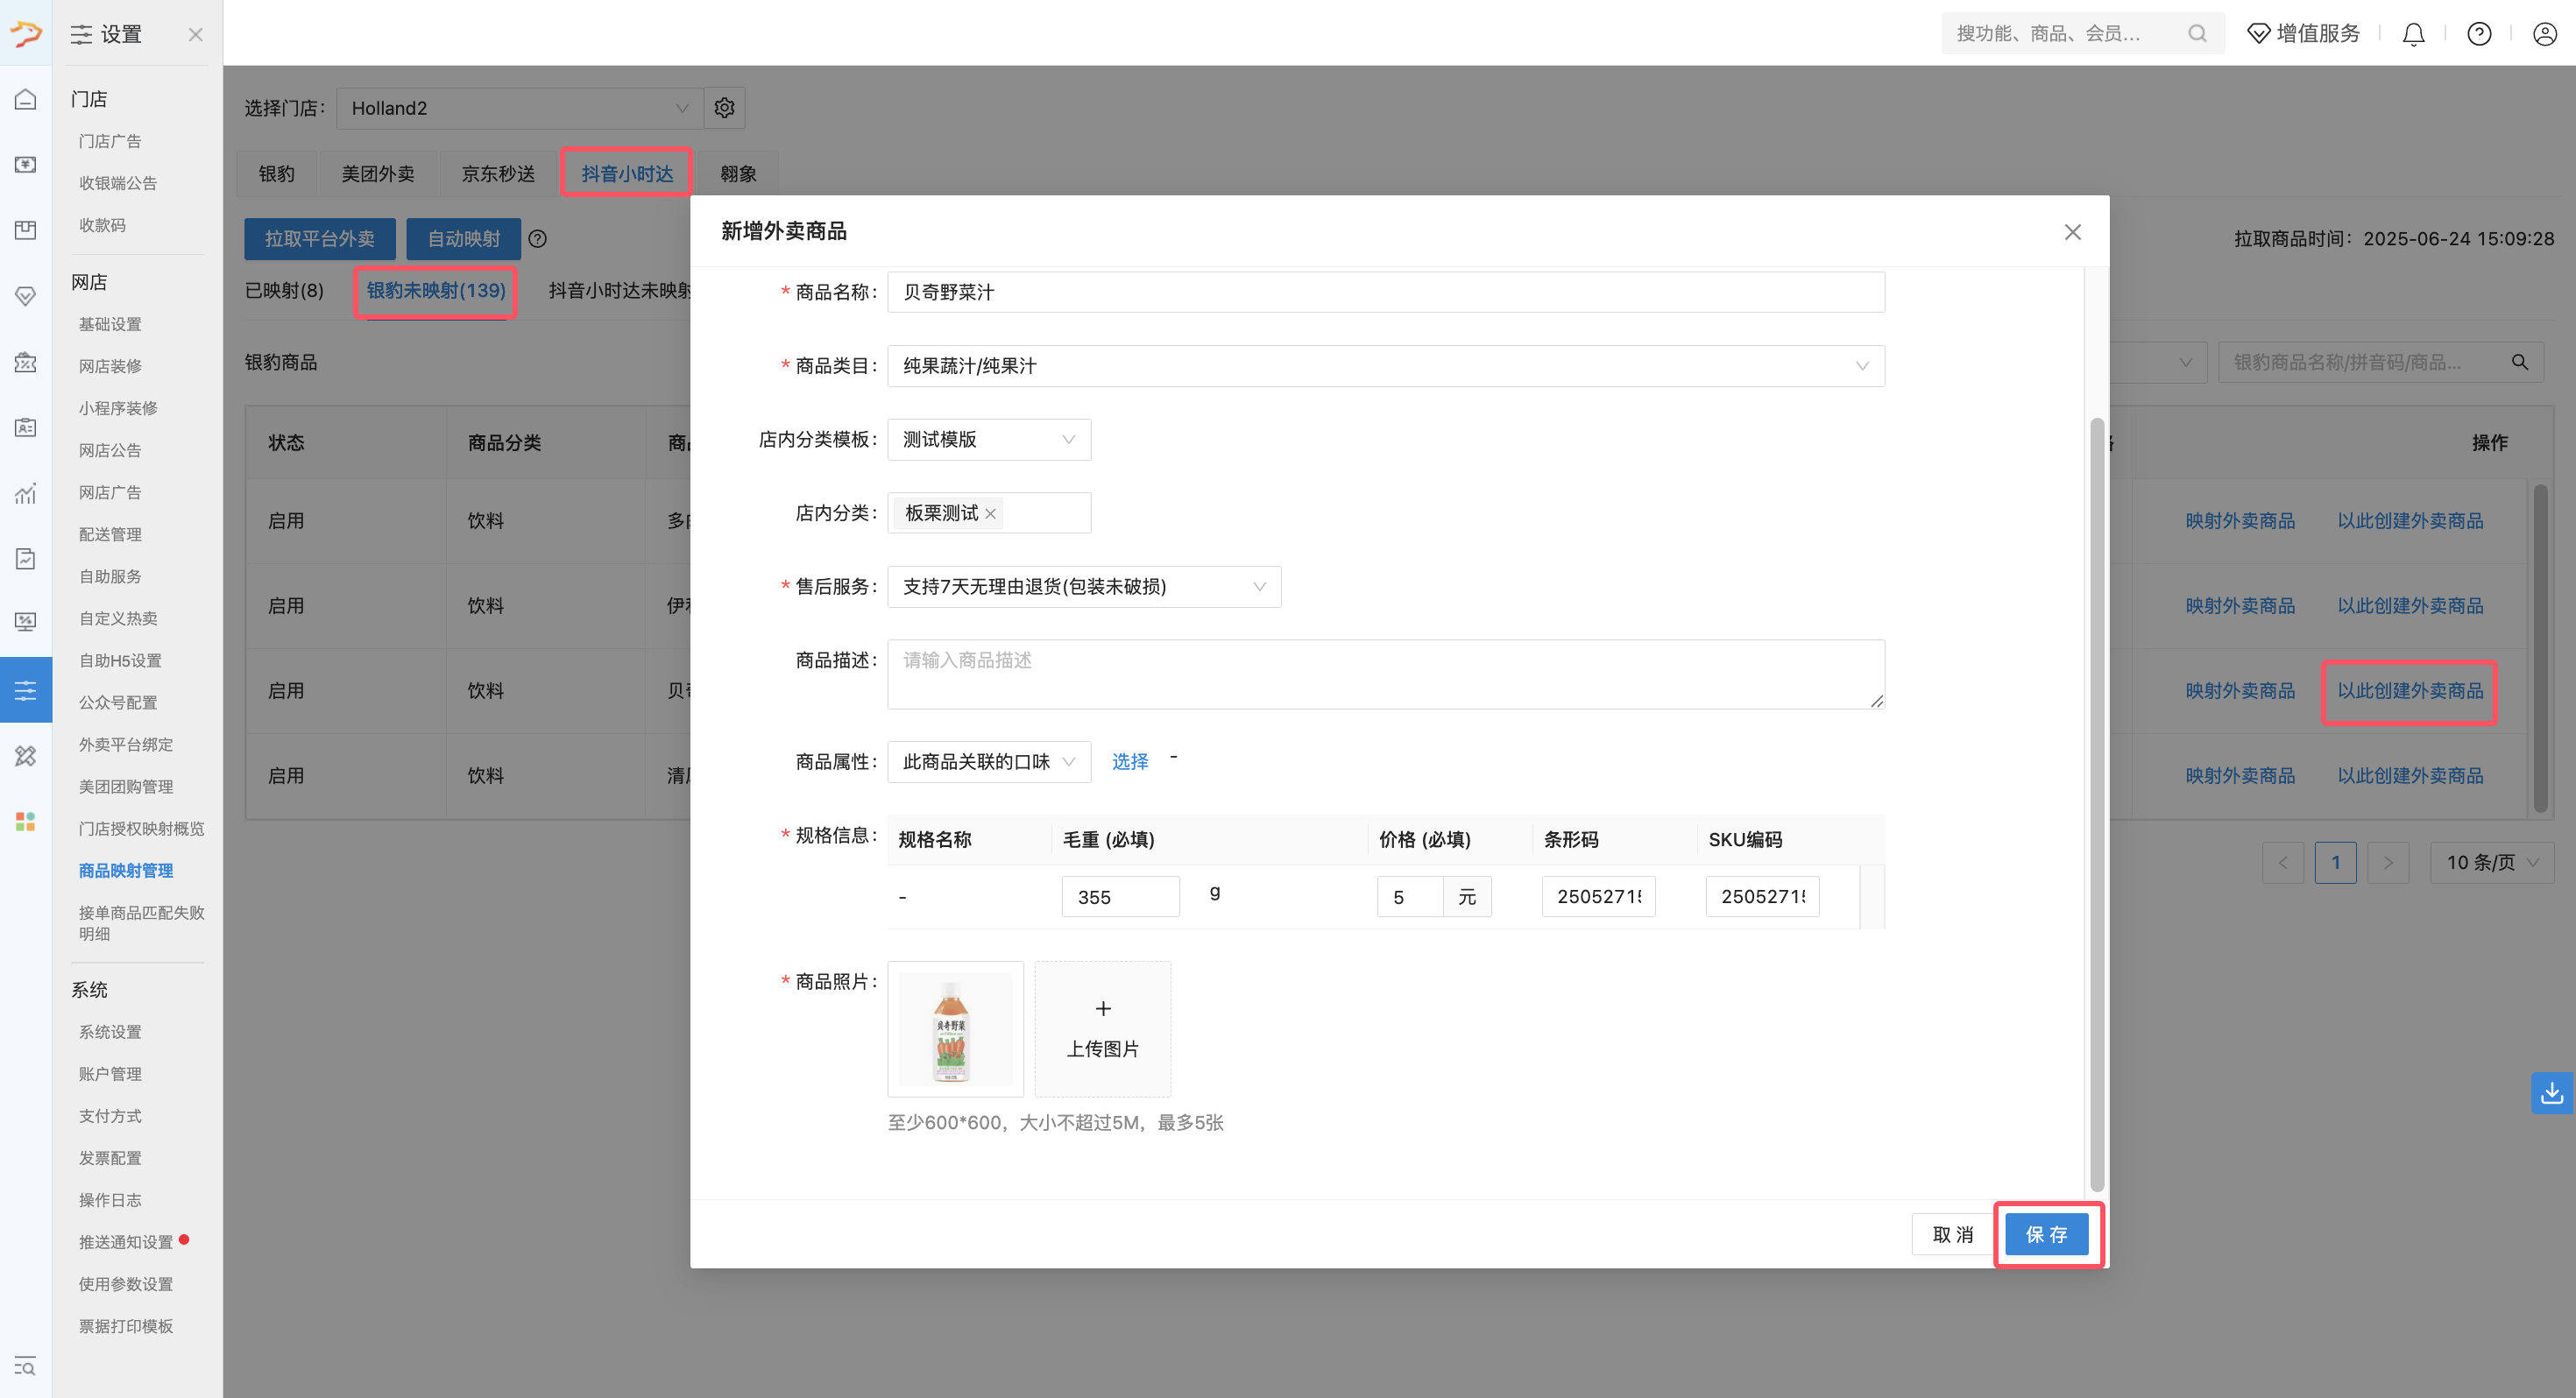Image resolution: width=2576 pixels, height=1398 pixels.
Task: Click the home icon in left rail
Action: 26,99
